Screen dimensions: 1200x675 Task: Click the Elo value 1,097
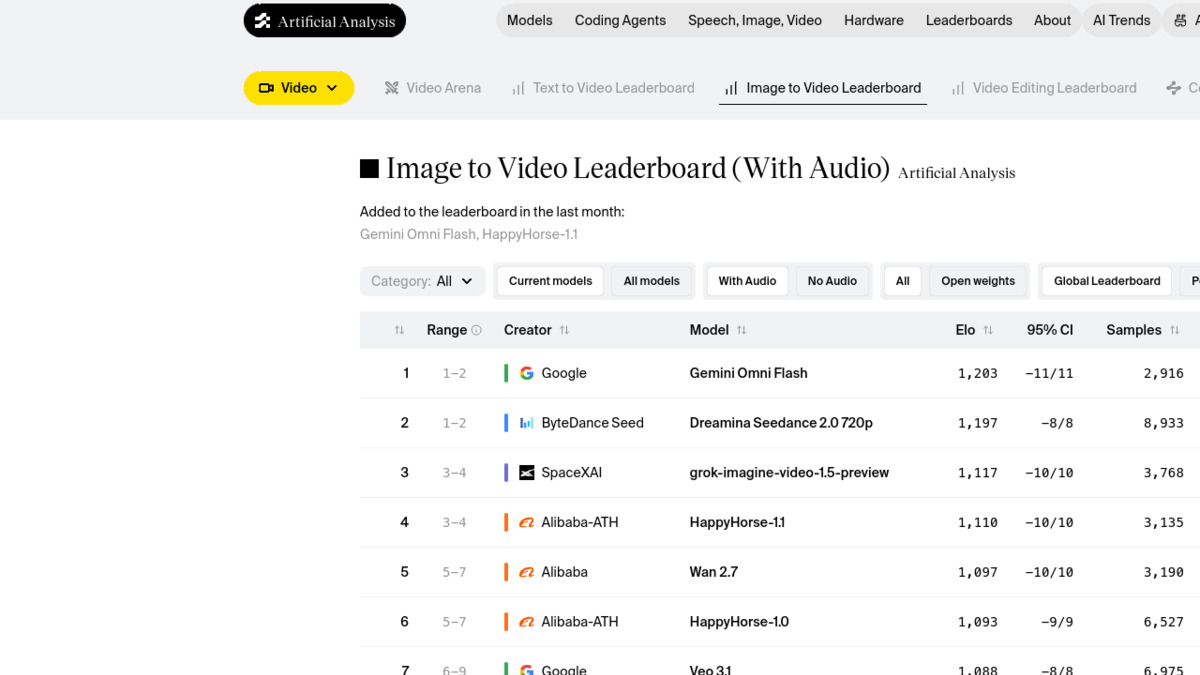pyautogui.click(x=978, y=572)
